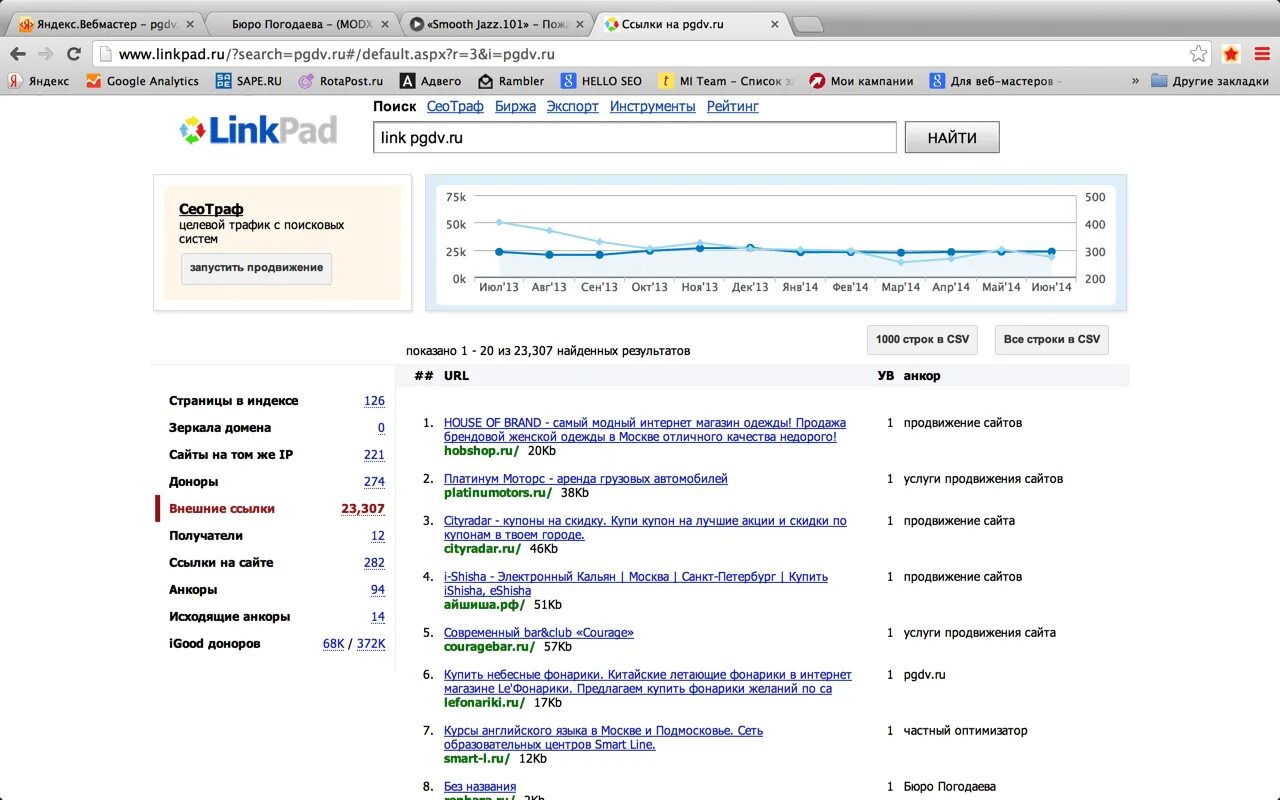
Task: Open the СеоТраф top menu link
Action: click(455, 106)
